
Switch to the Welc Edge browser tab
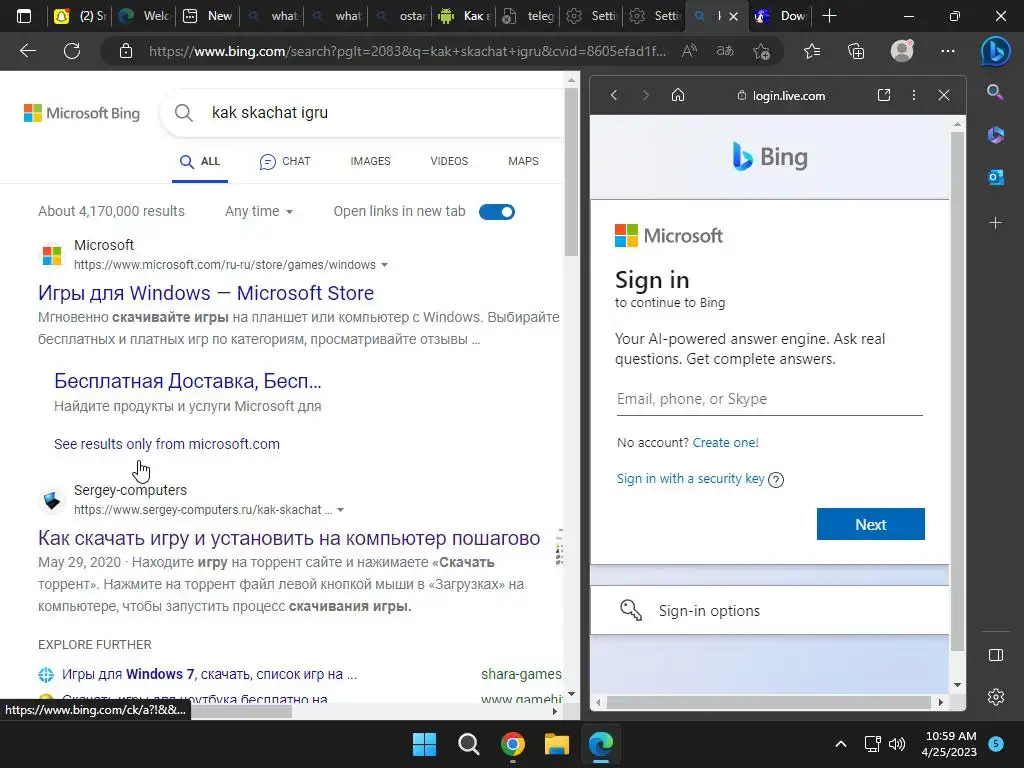tap(144, 16)
